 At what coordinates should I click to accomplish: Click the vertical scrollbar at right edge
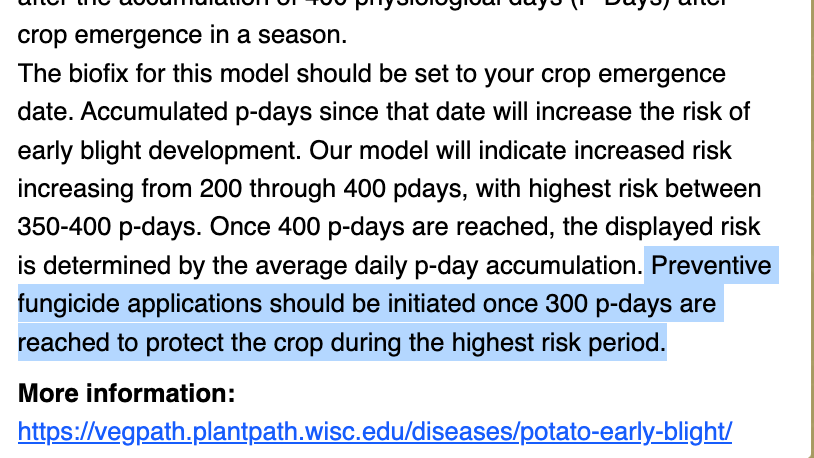click(x=812, y=229)
